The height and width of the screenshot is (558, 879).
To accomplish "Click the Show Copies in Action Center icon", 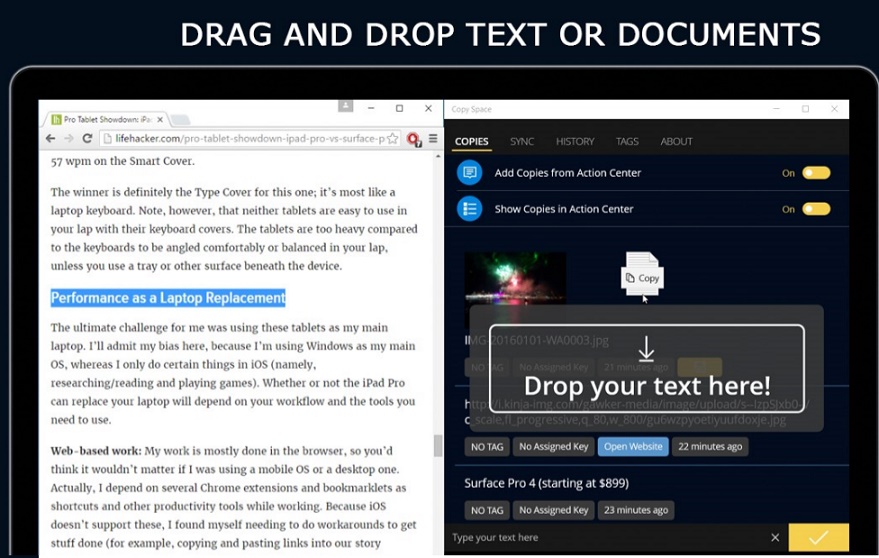I will click(x=469, y=209).
